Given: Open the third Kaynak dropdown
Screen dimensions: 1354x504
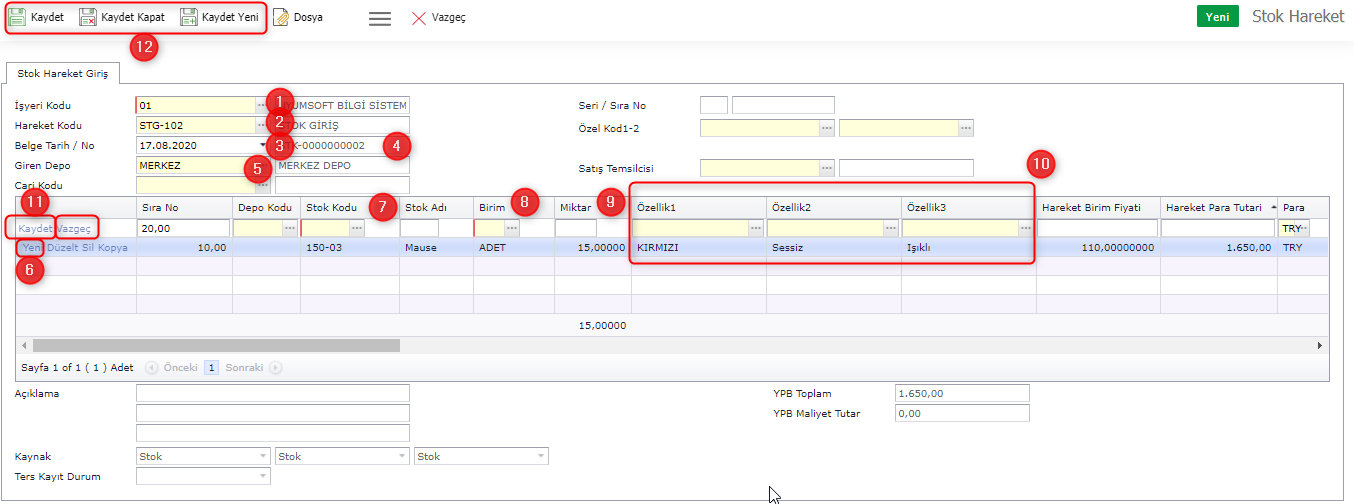Looking at the screenshot, I should tap(542, 456).
